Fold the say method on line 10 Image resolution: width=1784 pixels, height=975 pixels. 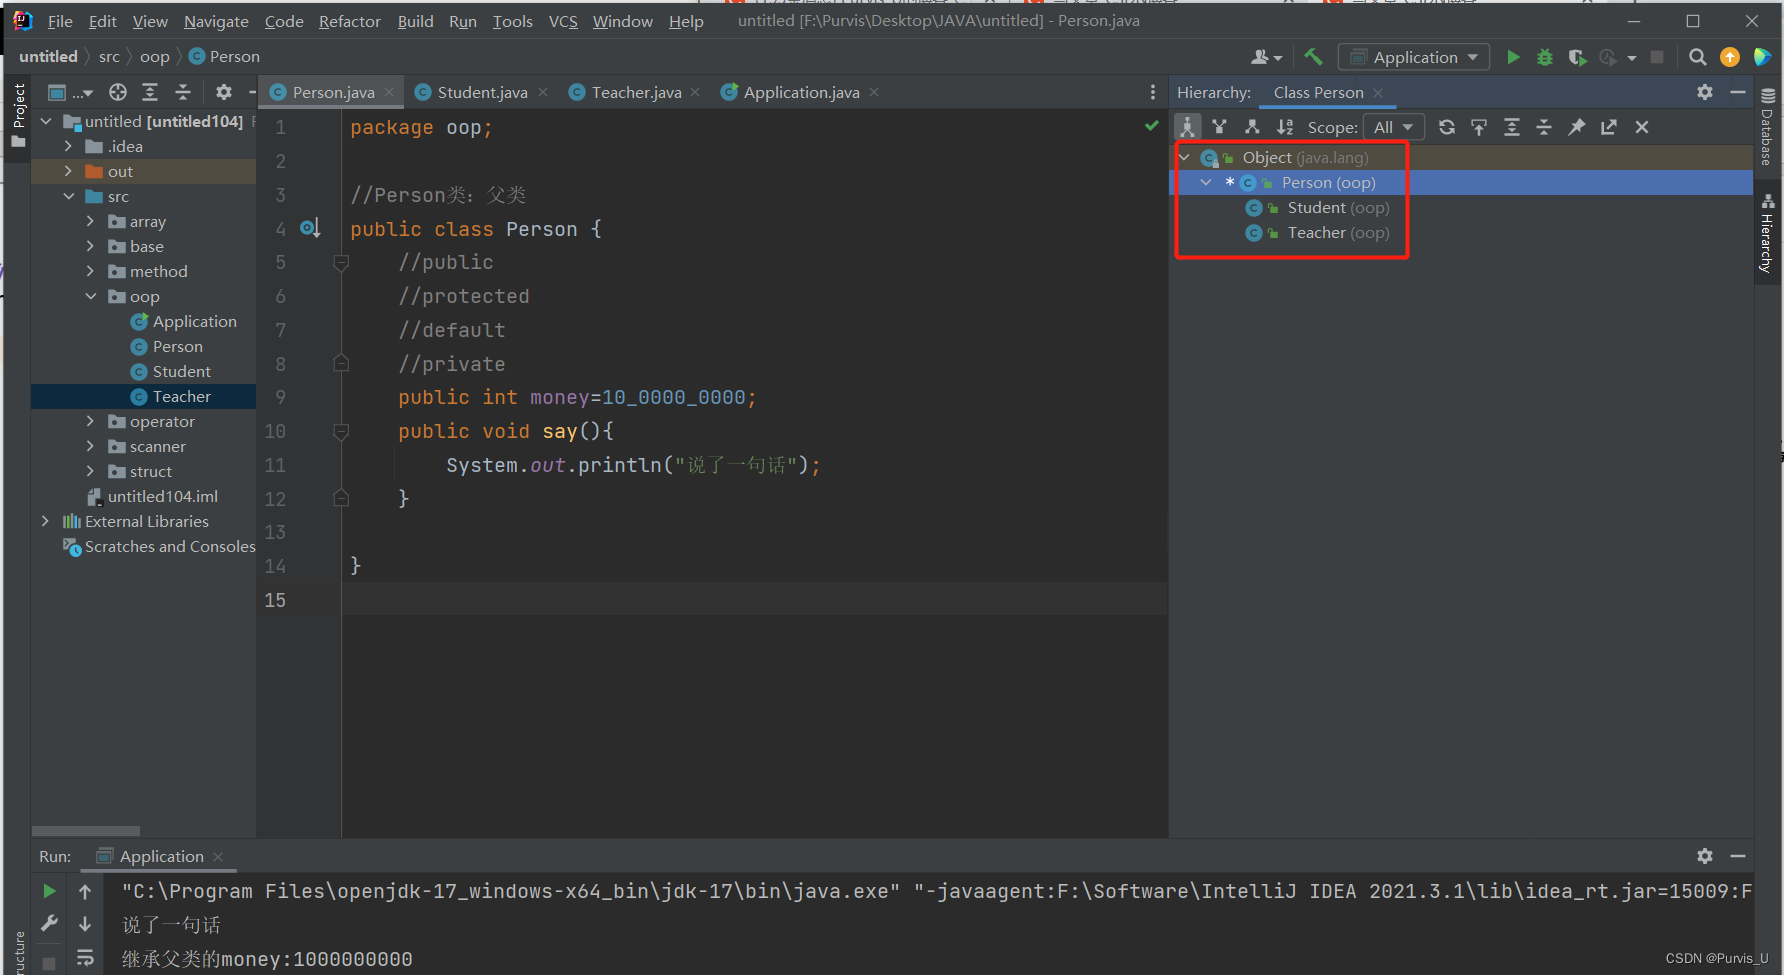point(341,431)
